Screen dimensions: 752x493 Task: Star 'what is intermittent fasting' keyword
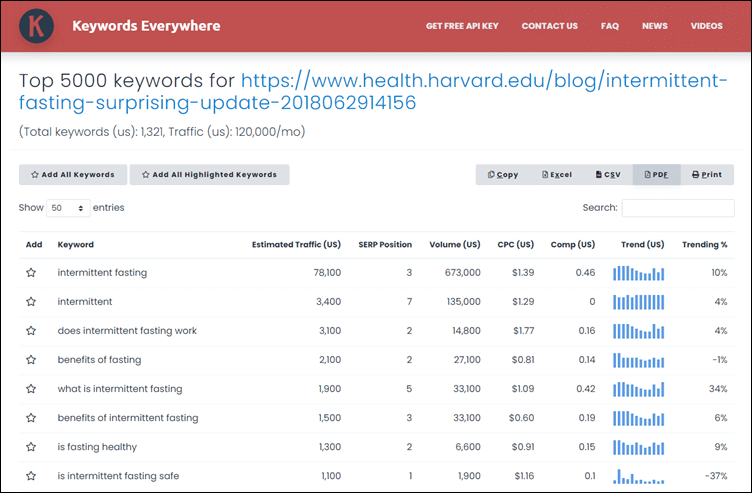31,389
